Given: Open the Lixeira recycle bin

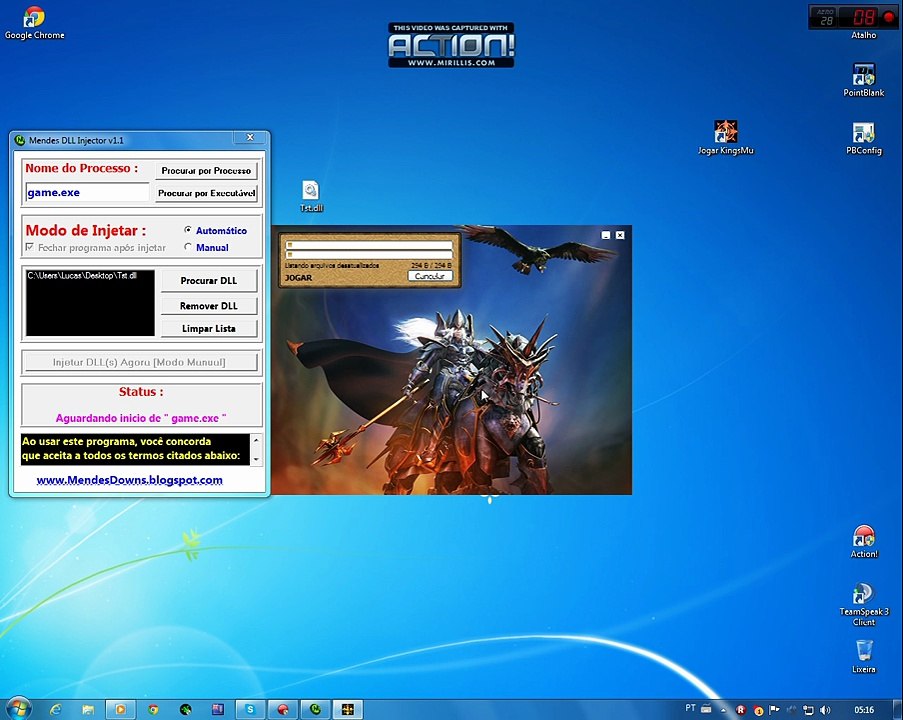Looking at the screenshot, I should pyautogui.click(x=864, y=657).
